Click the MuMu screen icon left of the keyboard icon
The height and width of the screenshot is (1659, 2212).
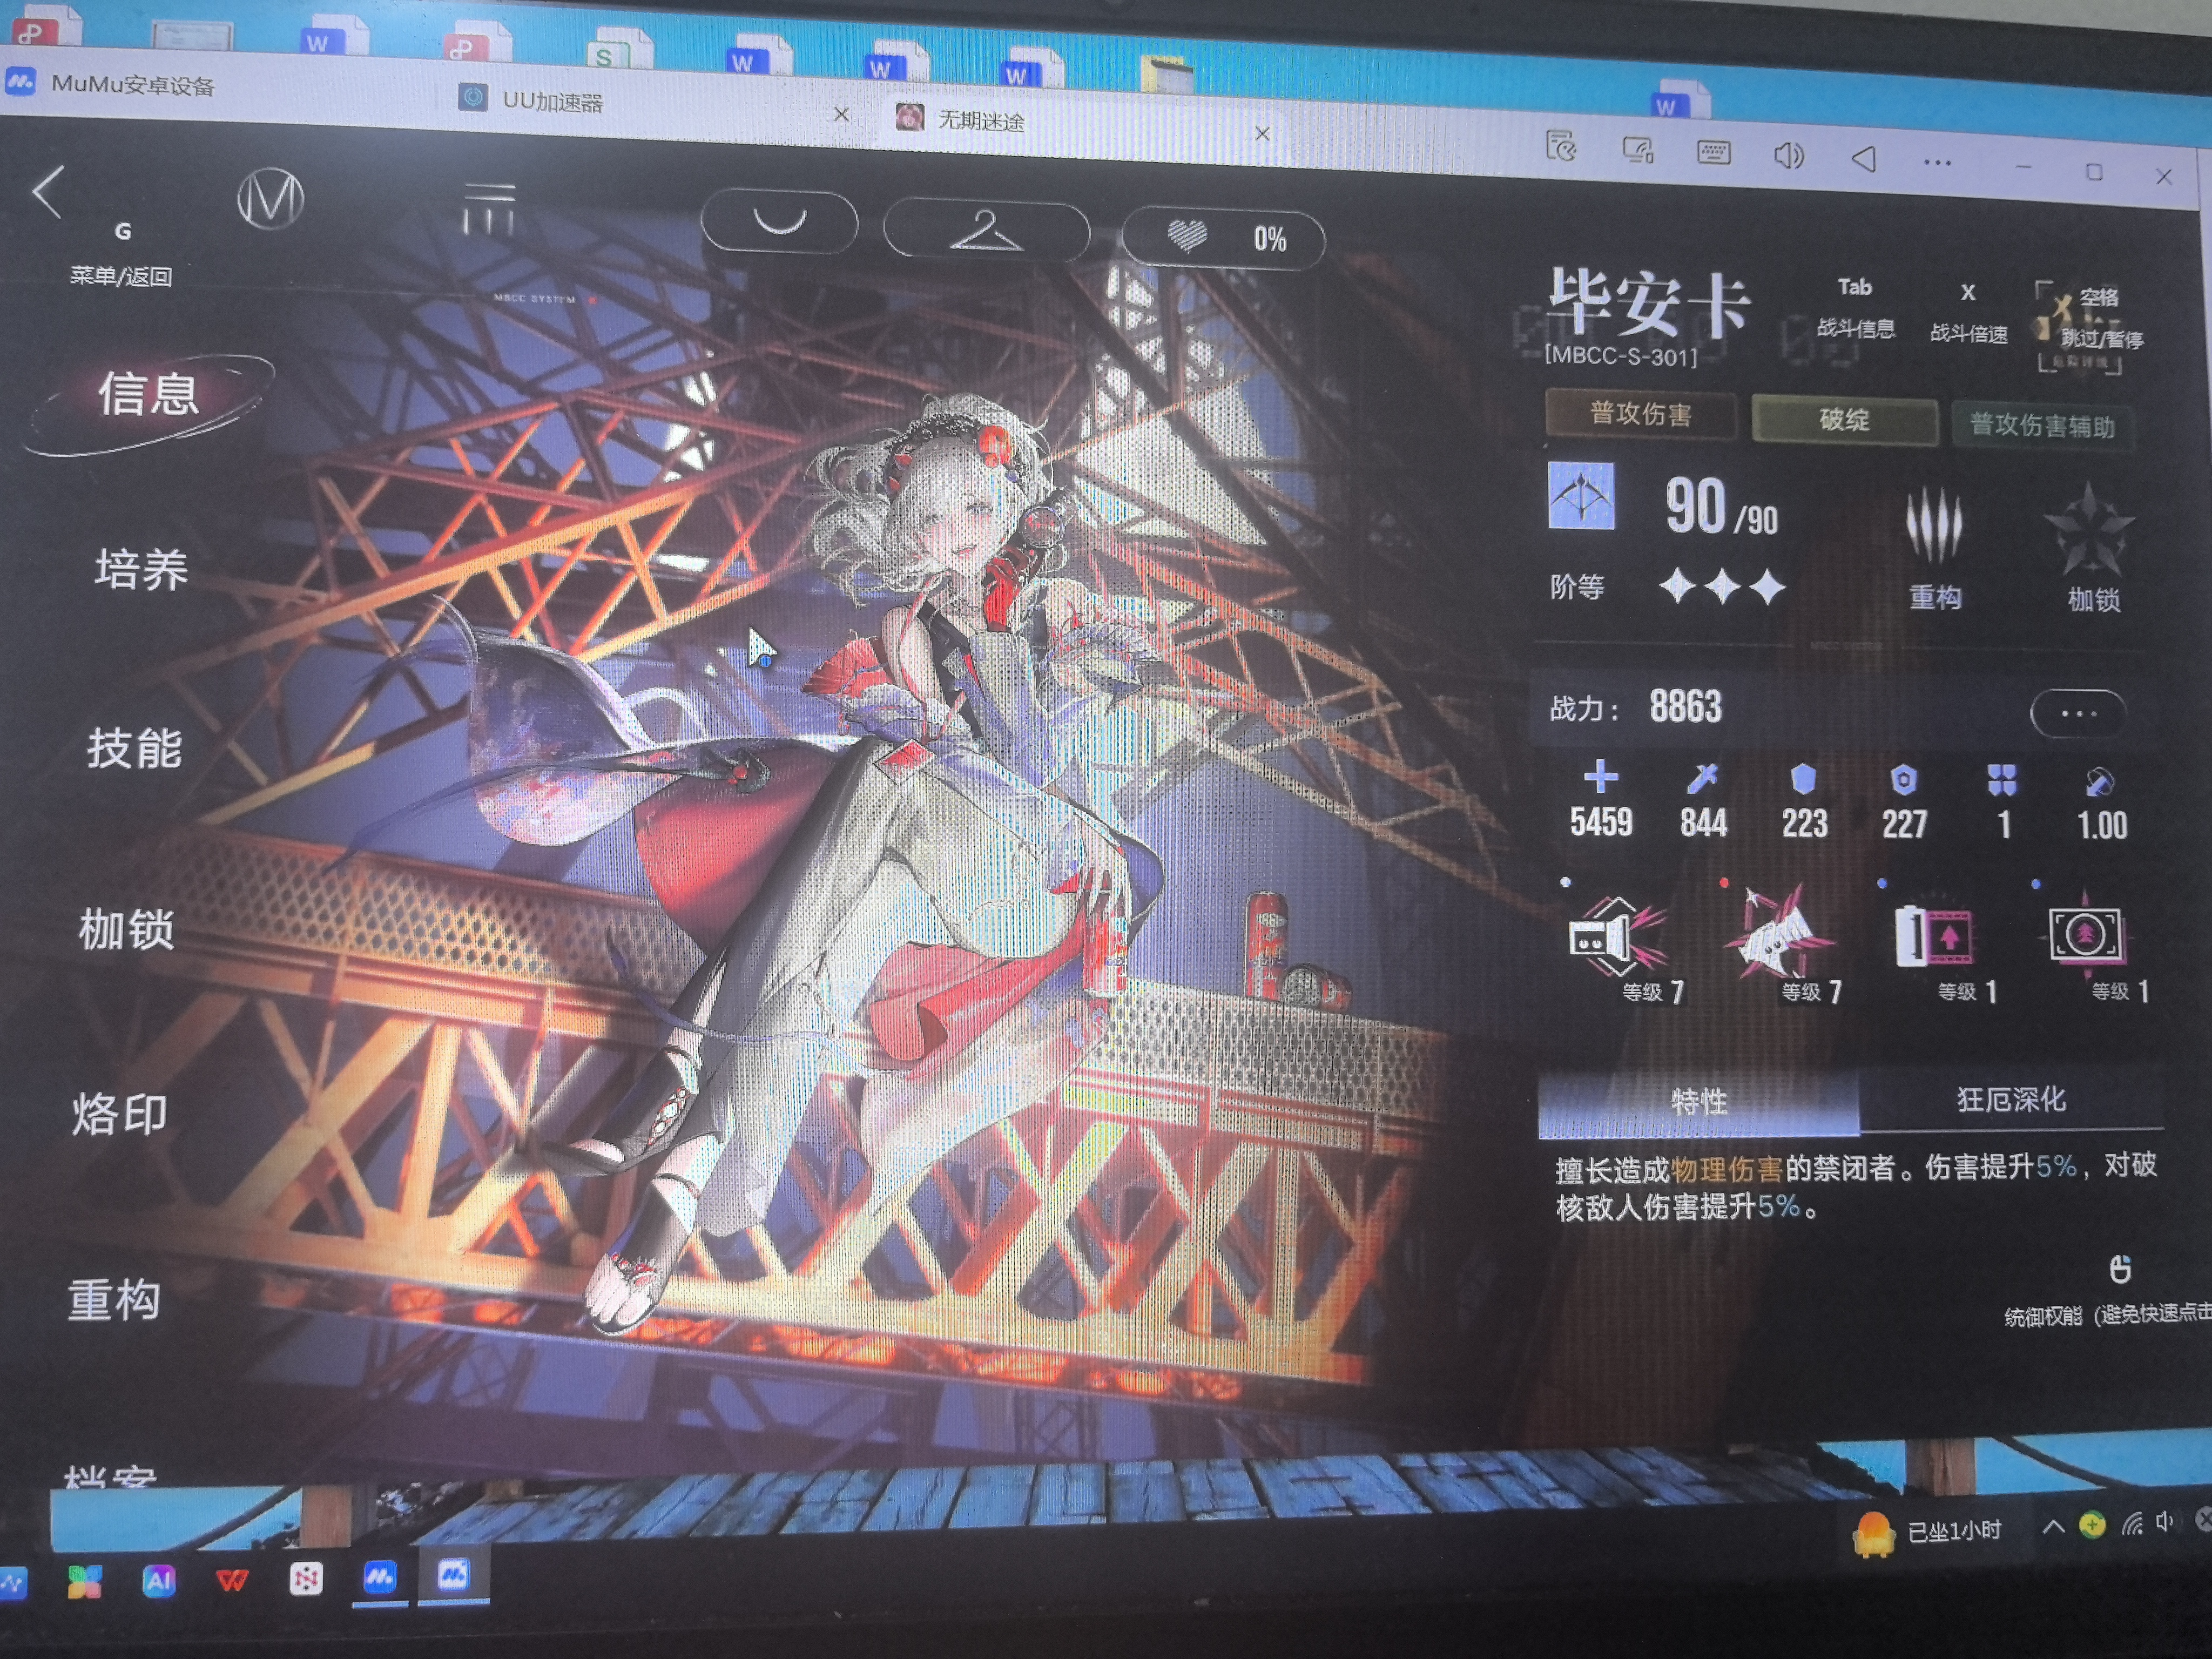(x=1637, y=151)
